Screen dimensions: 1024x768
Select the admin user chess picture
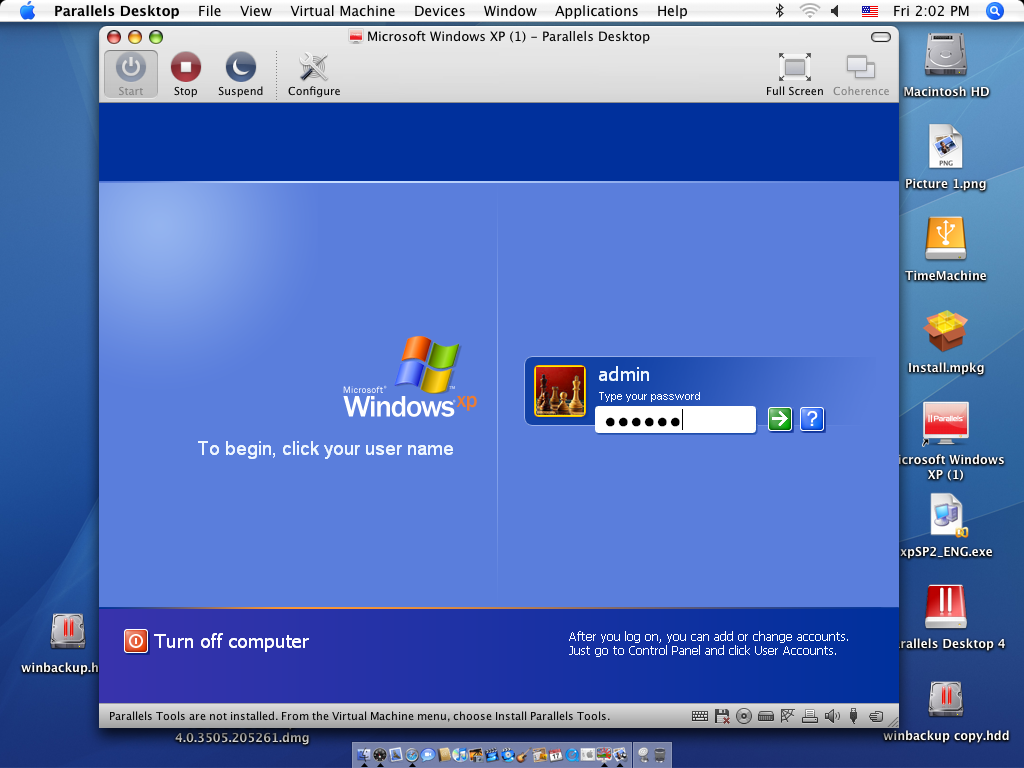pyautogui.click(x=560, y=391)
